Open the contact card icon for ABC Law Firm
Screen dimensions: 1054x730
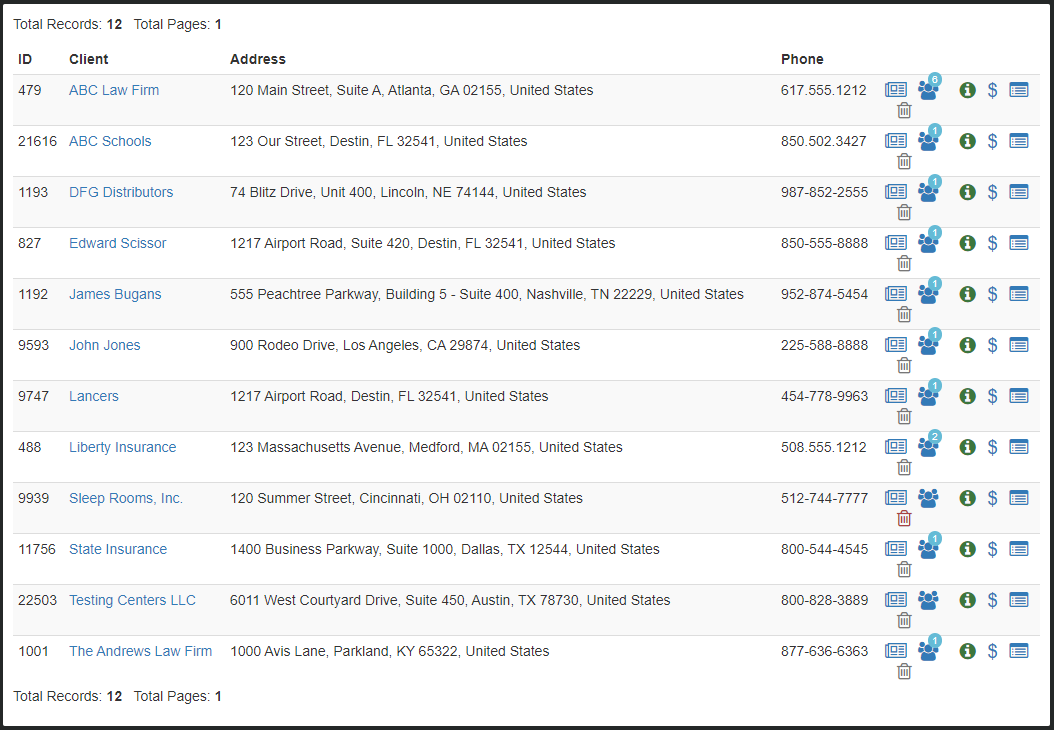click(x=895, y=89)
